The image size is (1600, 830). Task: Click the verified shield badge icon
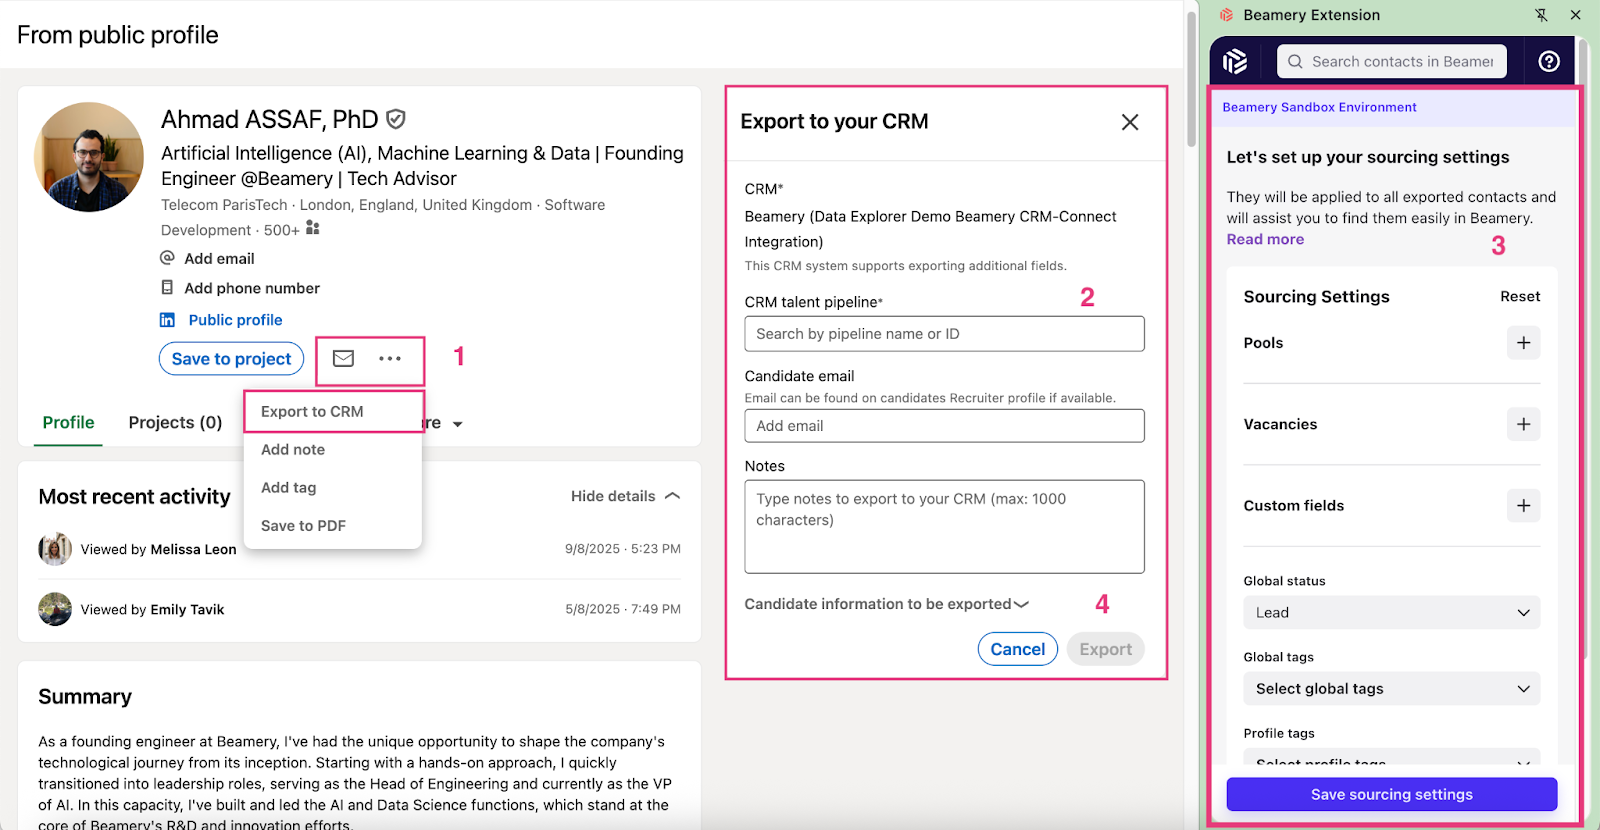click(396, 120)
